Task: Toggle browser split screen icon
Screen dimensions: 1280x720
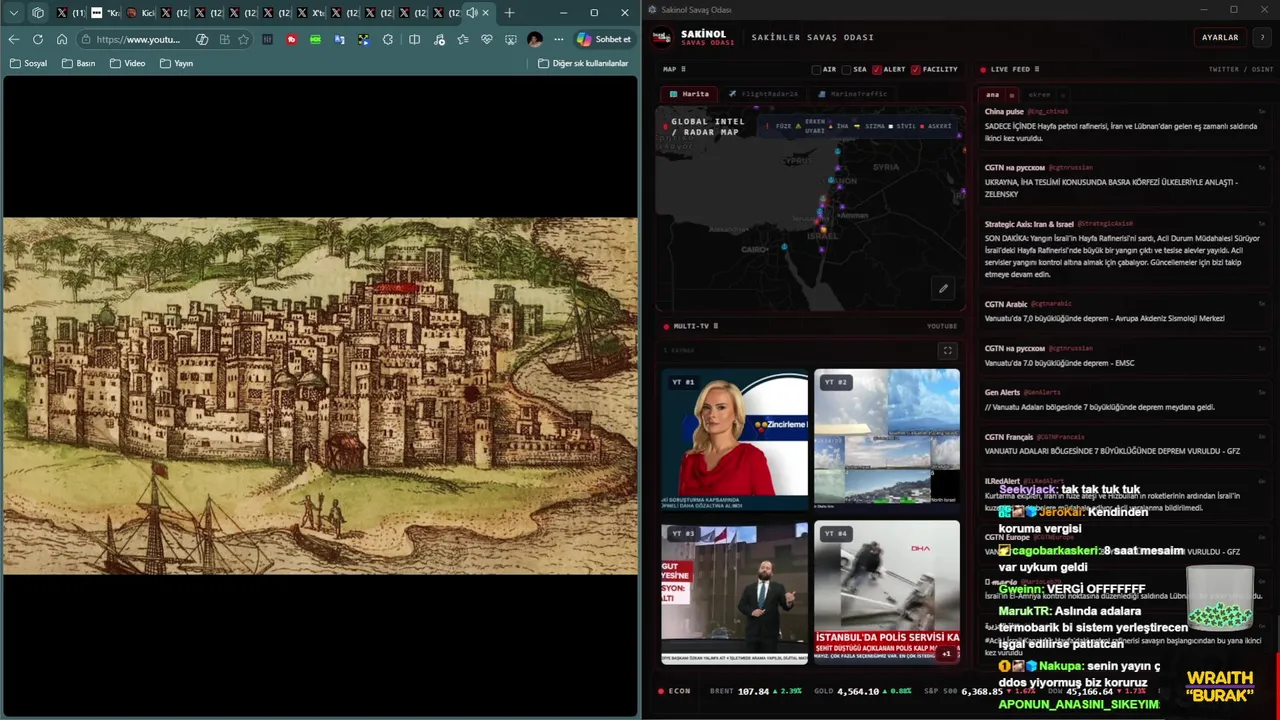Action: 414,40
